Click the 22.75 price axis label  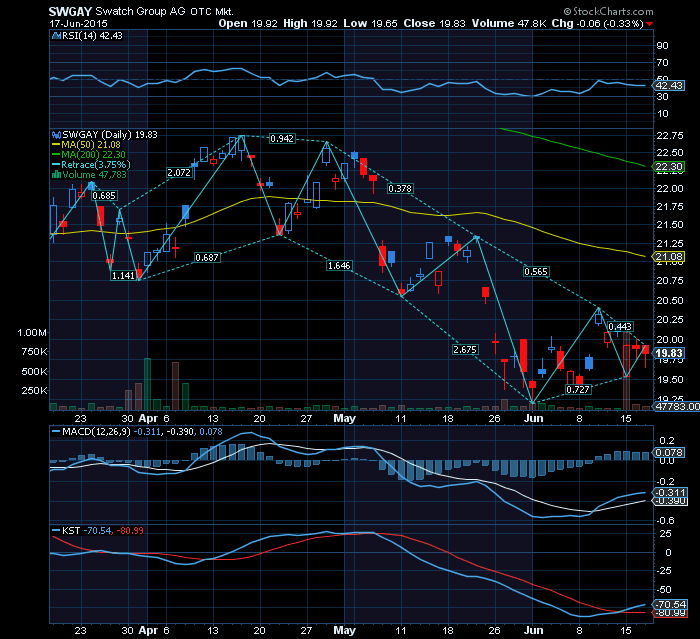670,136
